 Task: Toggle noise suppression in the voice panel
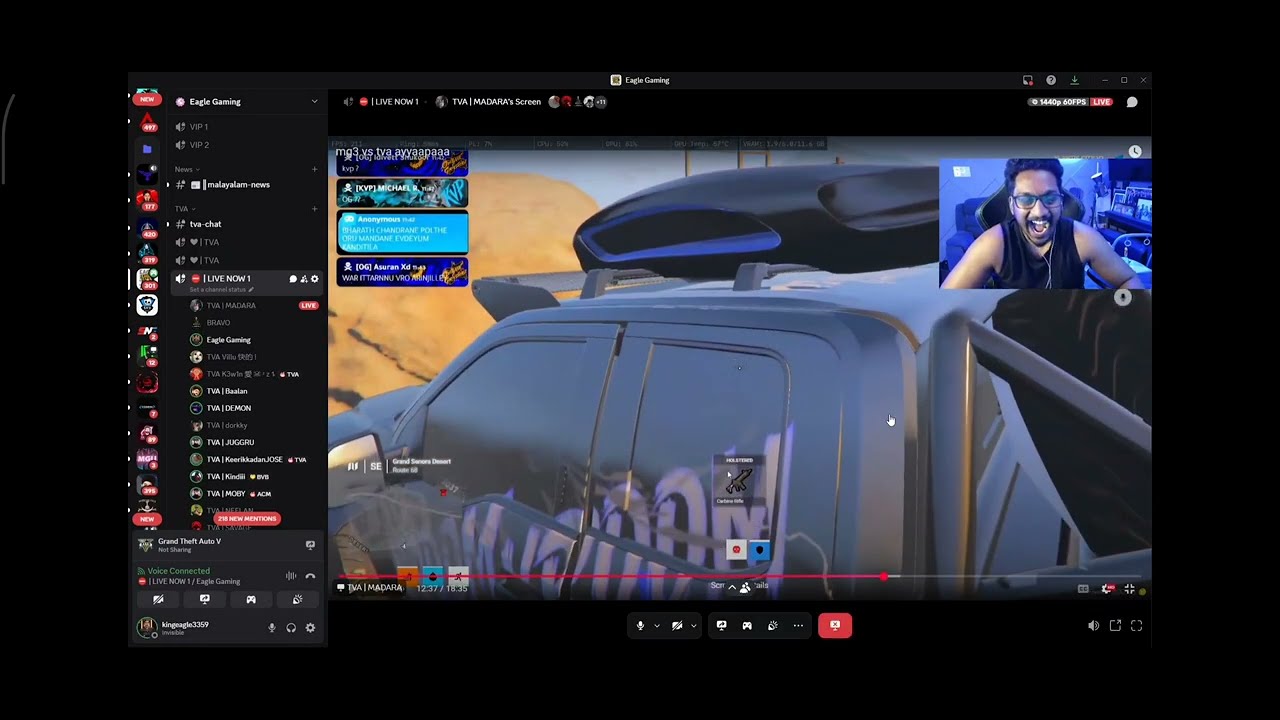coord(291,576)
